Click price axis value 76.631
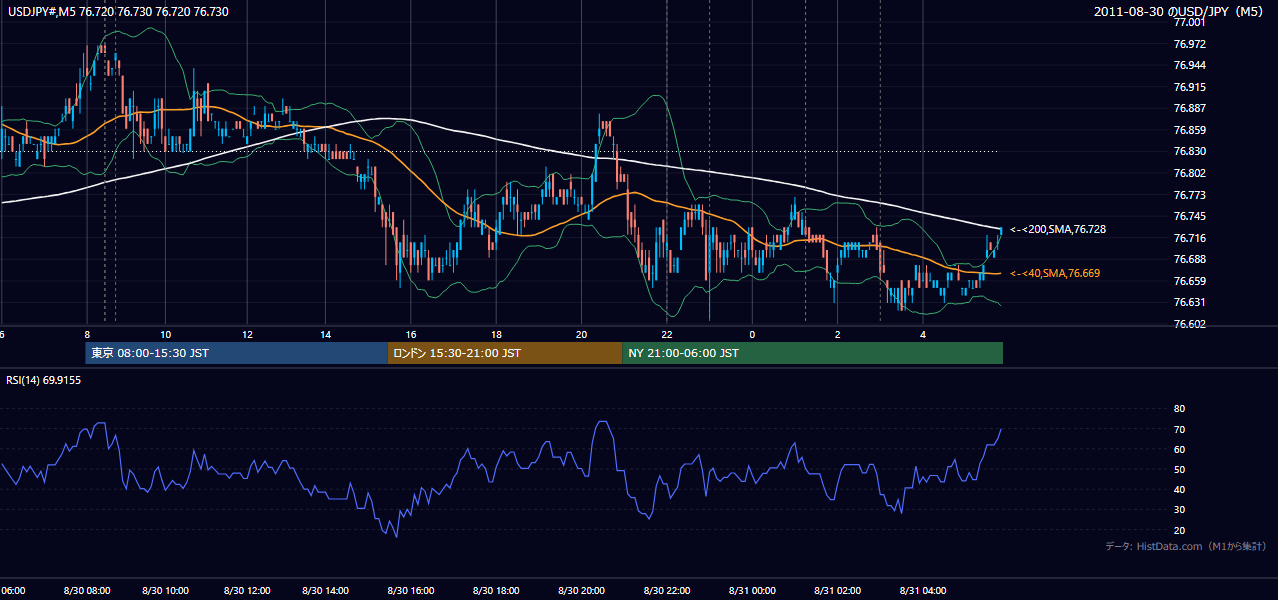The height and width of the screenshot is (600, 1278). [1190, 302]
